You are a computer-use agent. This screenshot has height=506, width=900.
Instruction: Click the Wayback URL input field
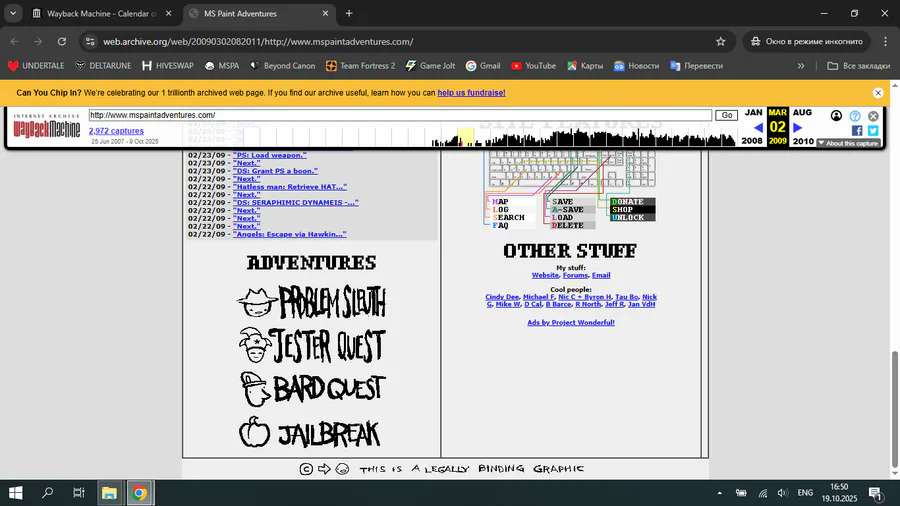tap(400, 115)
